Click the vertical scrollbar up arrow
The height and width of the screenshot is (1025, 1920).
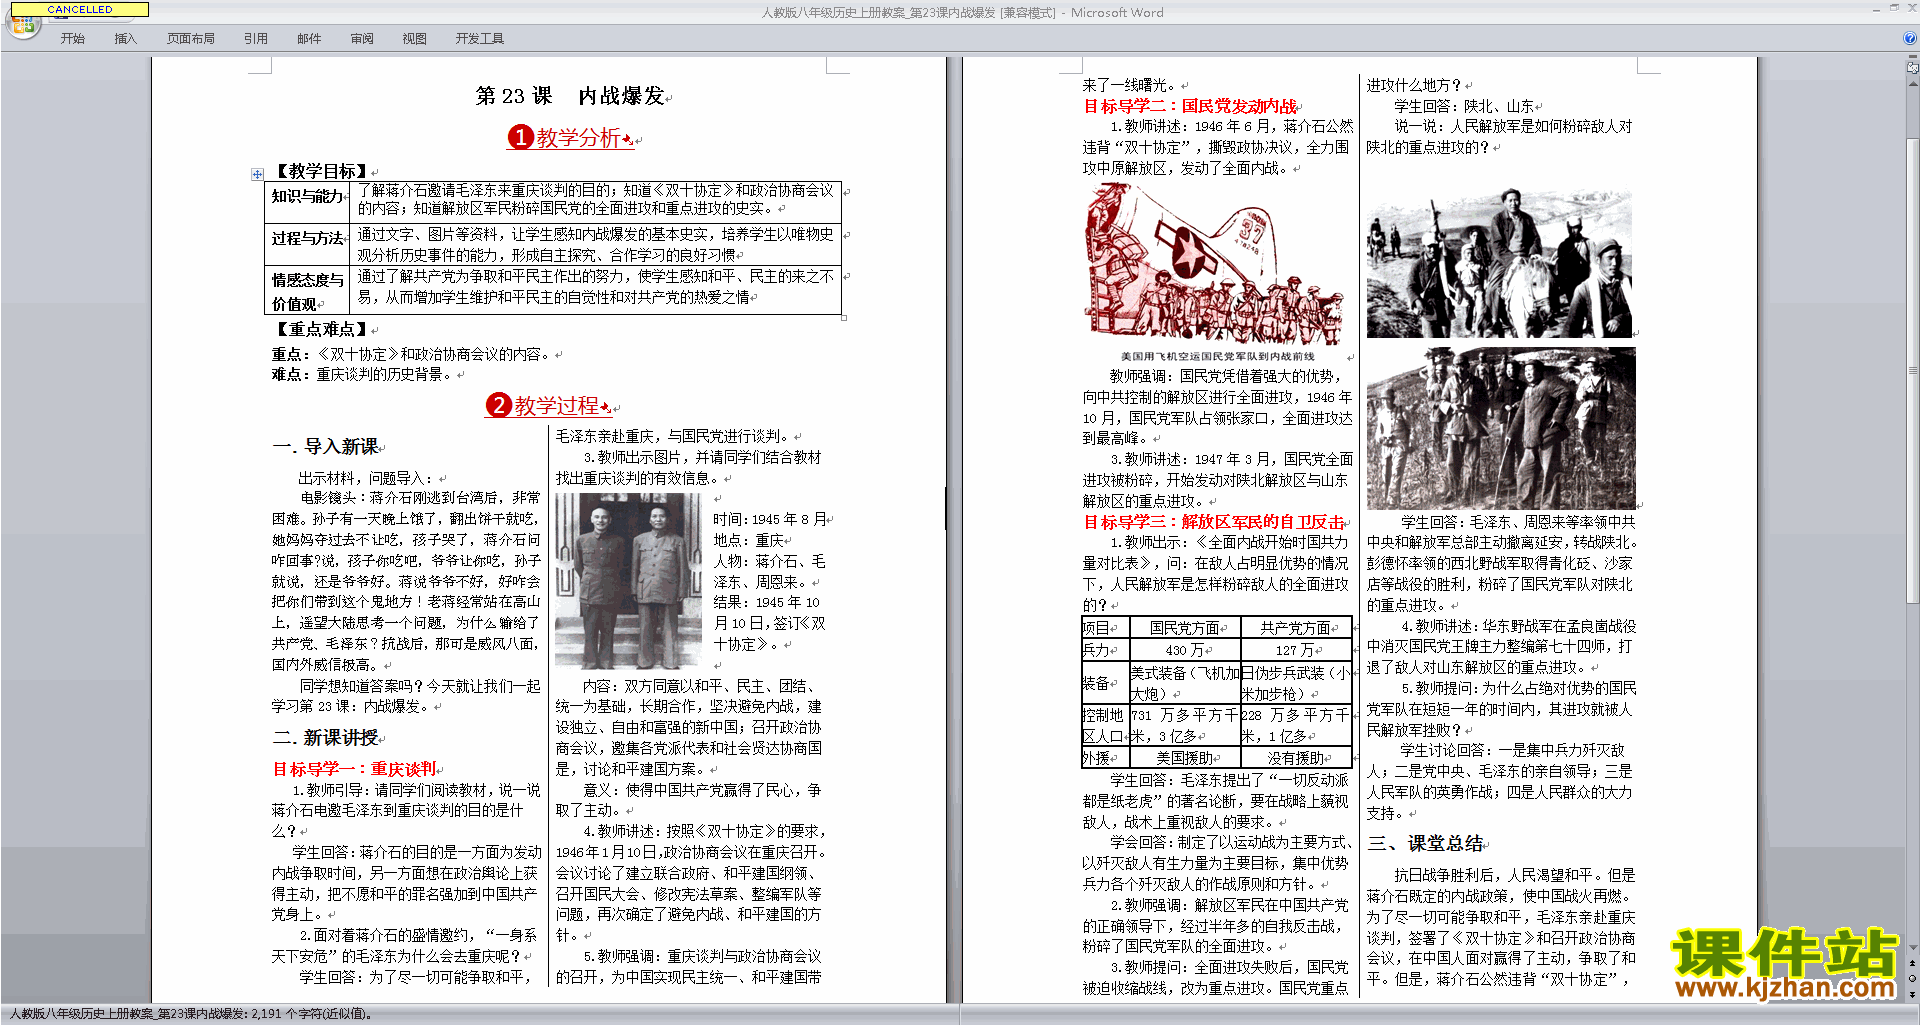pyautogui.click(x=1913, y=83)
